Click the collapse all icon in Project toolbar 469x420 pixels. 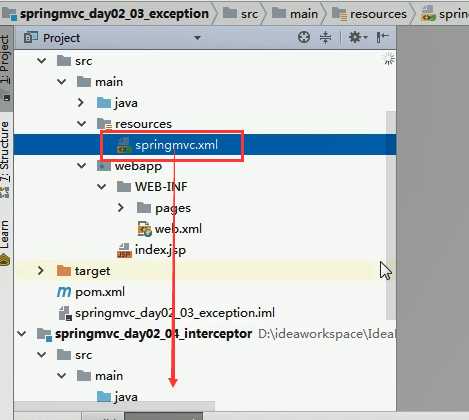coord(325,37)
